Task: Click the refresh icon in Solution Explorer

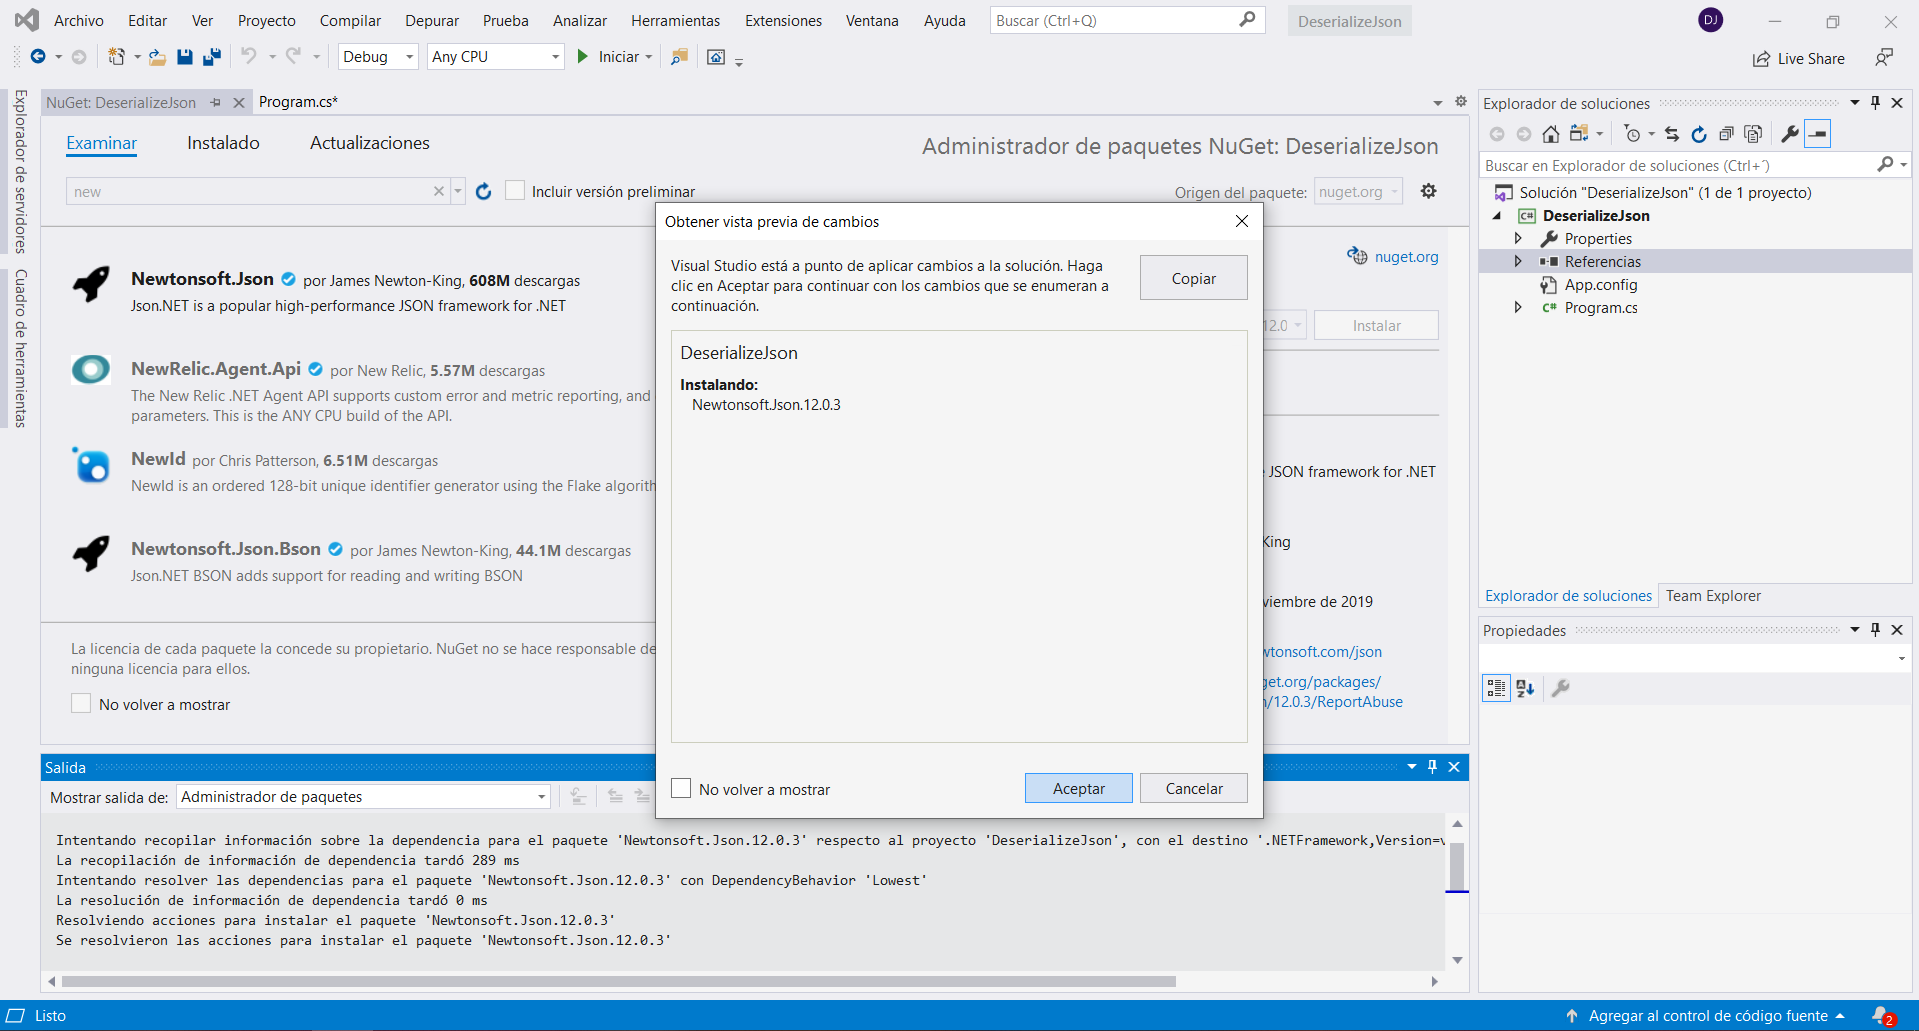Action: (1698, 134)
